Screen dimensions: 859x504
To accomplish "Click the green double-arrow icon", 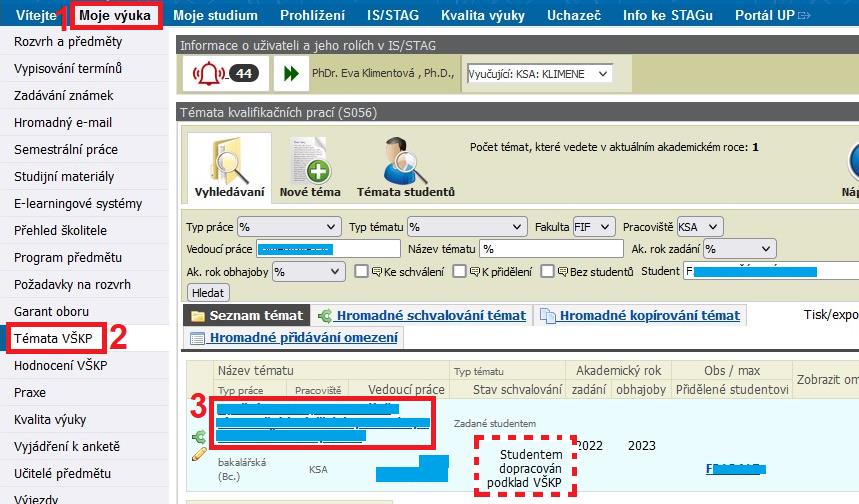I will pos(291,74).
